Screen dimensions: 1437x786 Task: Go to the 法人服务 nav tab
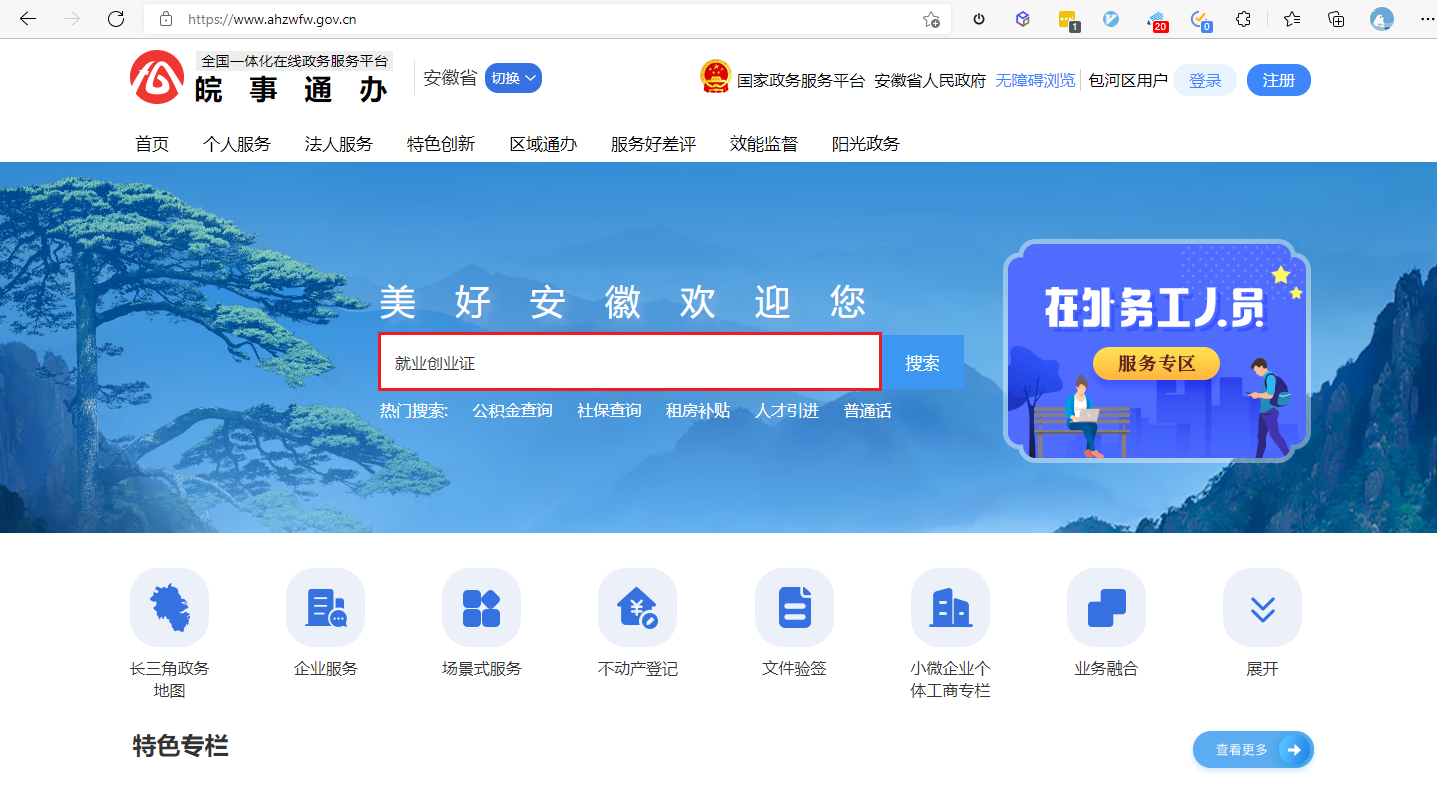338,144
